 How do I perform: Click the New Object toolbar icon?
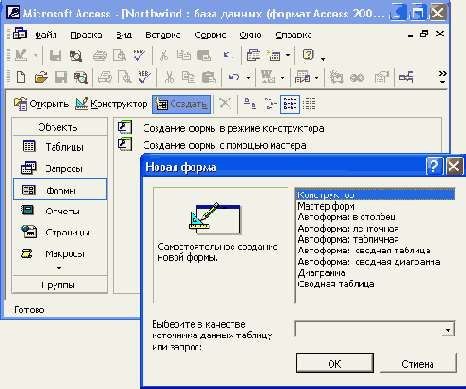(x=274, y=55)
